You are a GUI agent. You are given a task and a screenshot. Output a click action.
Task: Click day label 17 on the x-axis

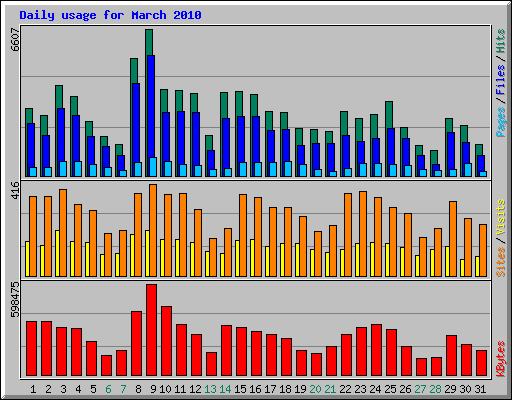coord(270,389)
